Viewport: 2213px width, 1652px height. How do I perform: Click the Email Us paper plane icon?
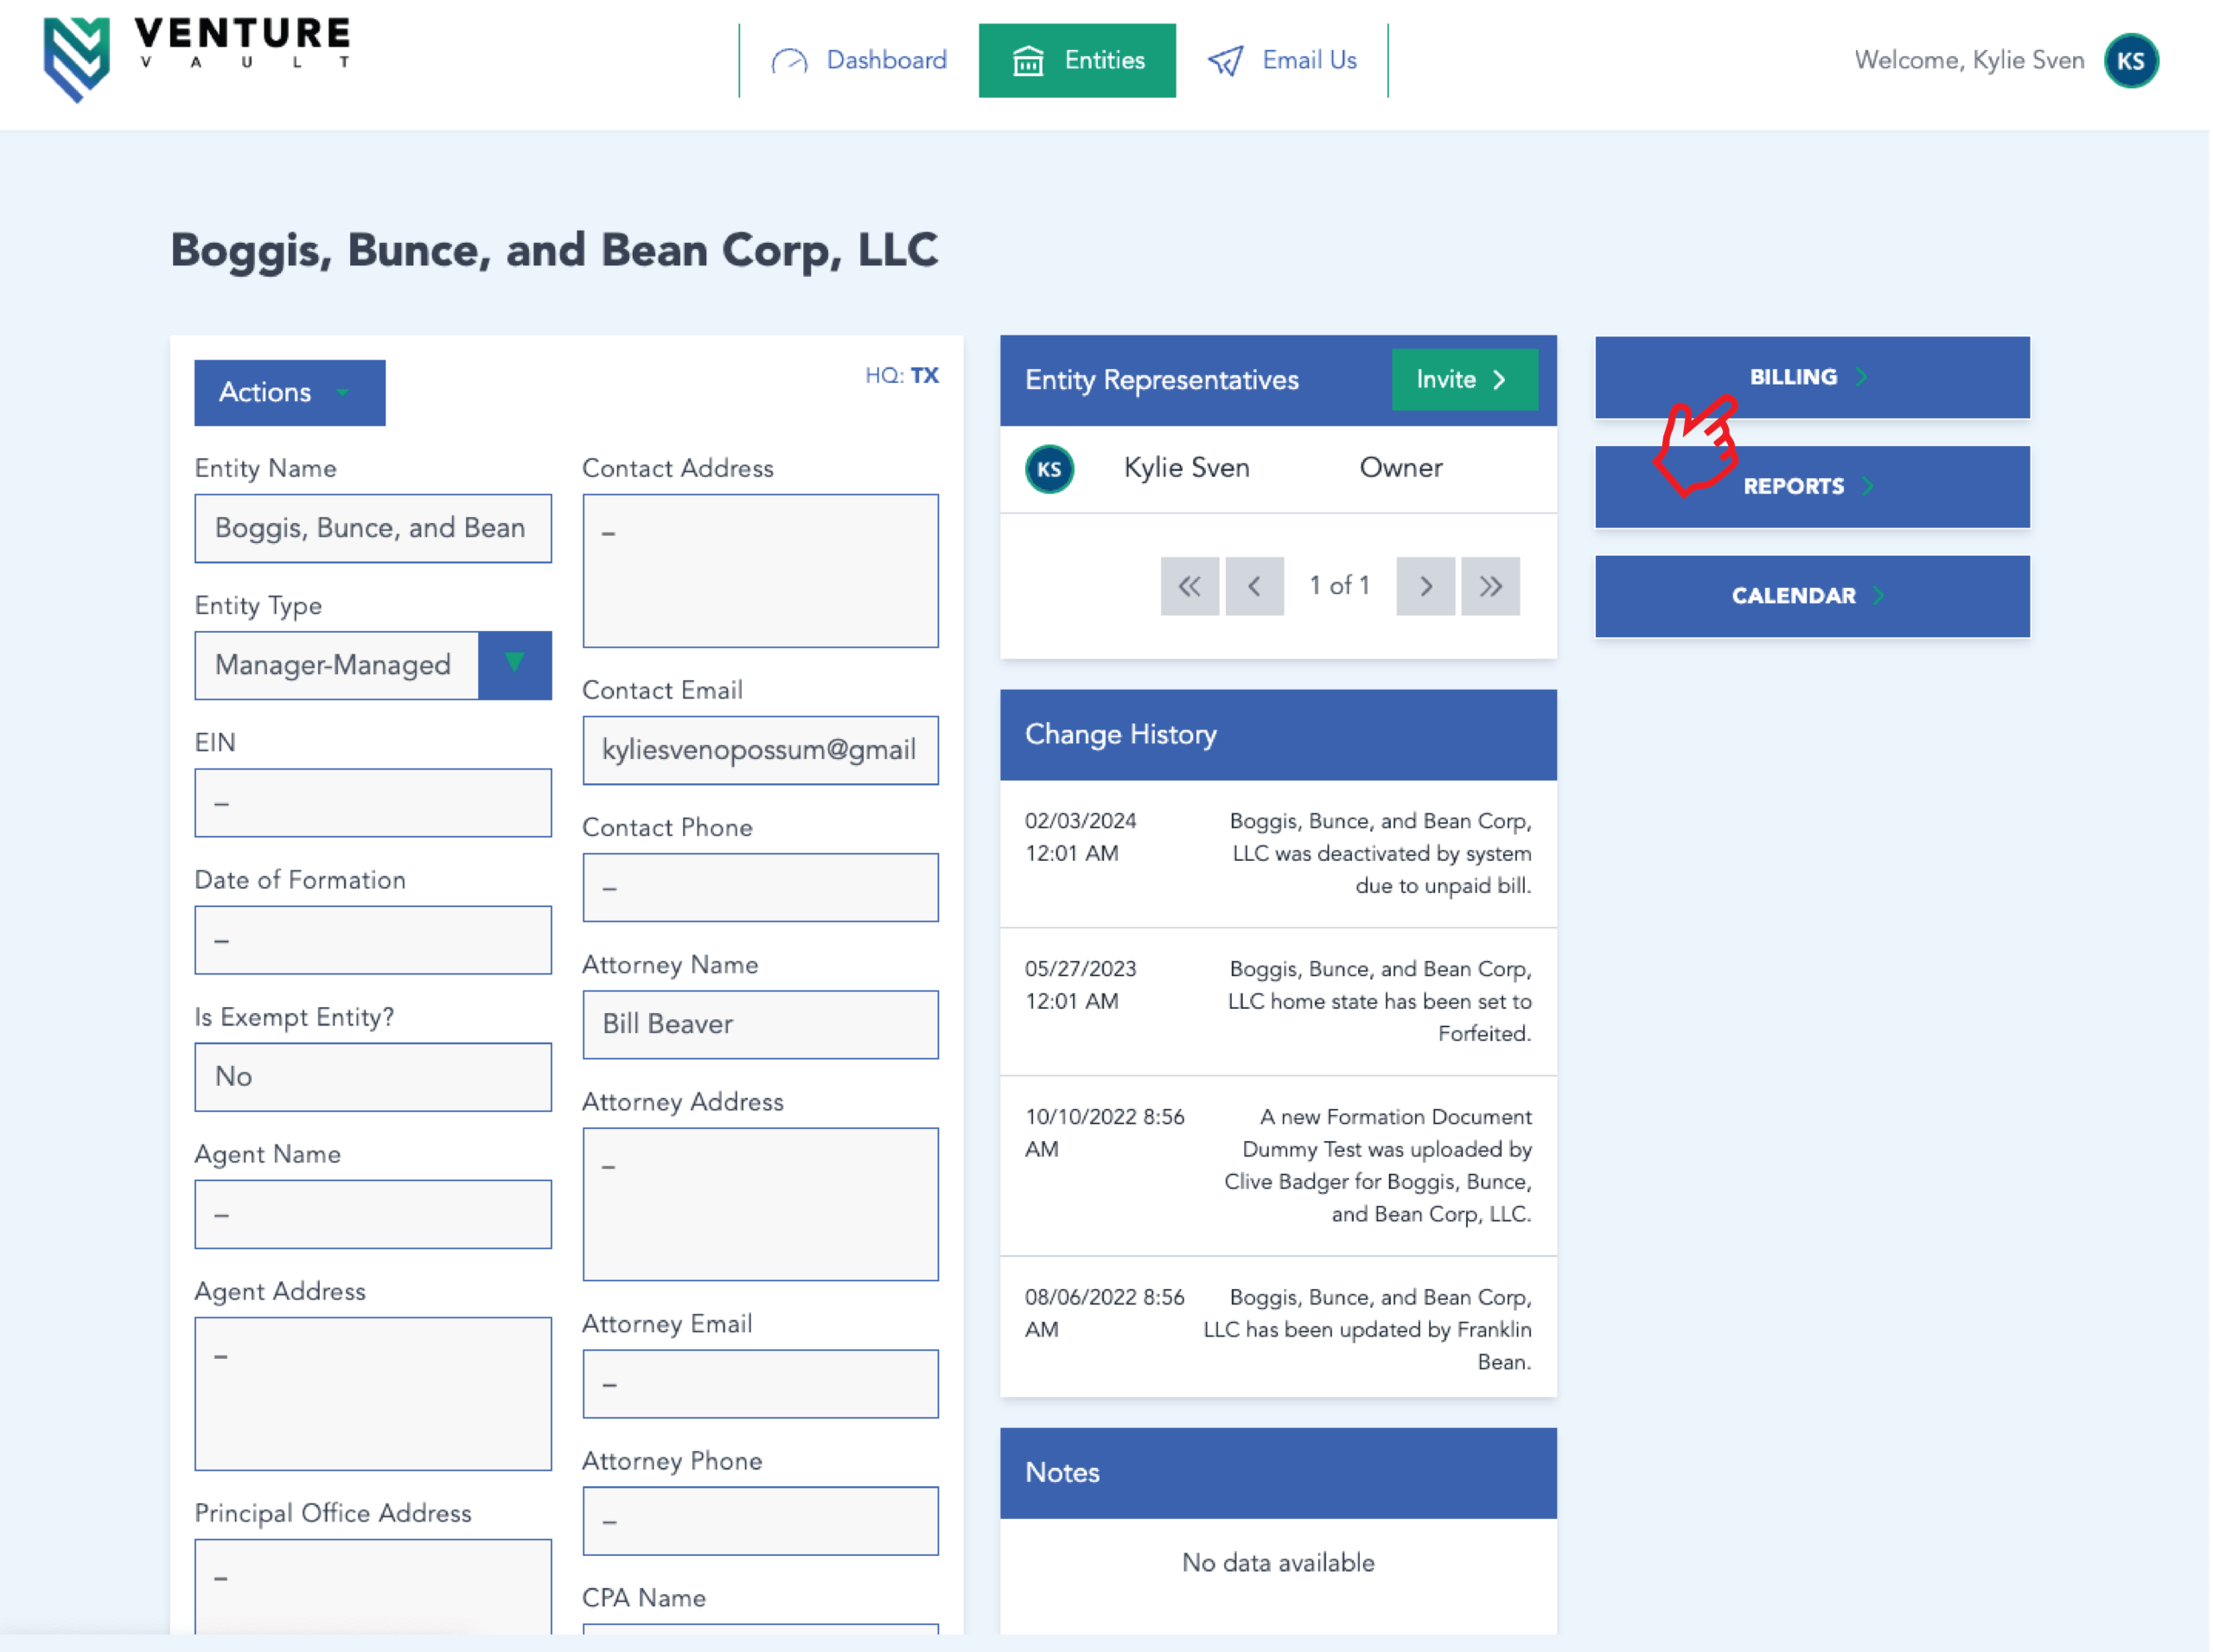1225,61
